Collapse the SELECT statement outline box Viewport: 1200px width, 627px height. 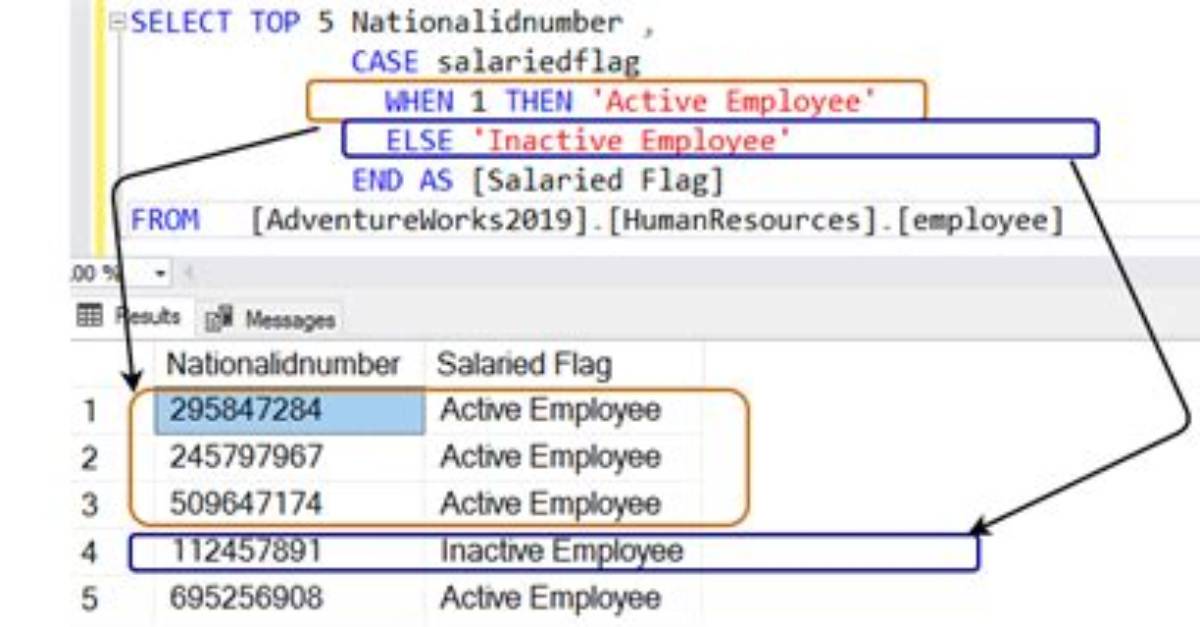tap(118, 22)
